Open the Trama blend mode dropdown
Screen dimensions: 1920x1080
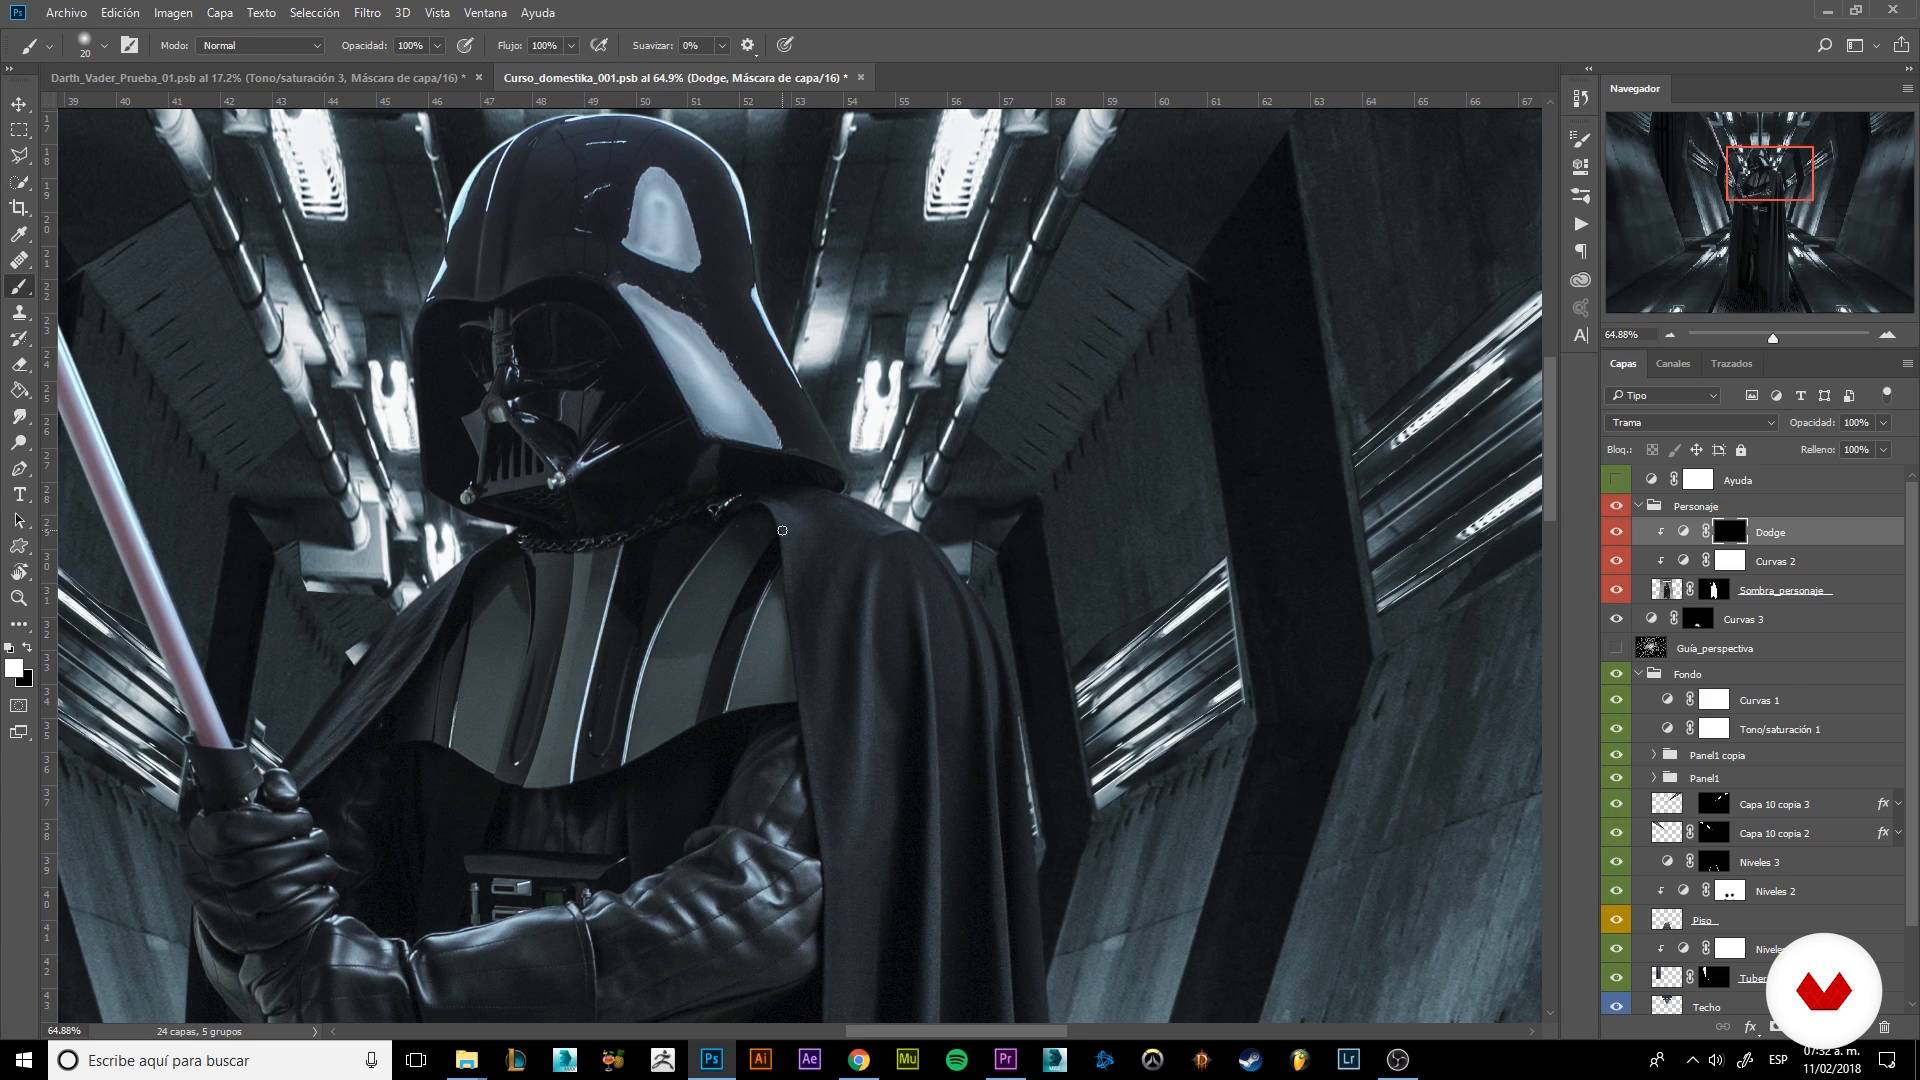click(1692, 423)
